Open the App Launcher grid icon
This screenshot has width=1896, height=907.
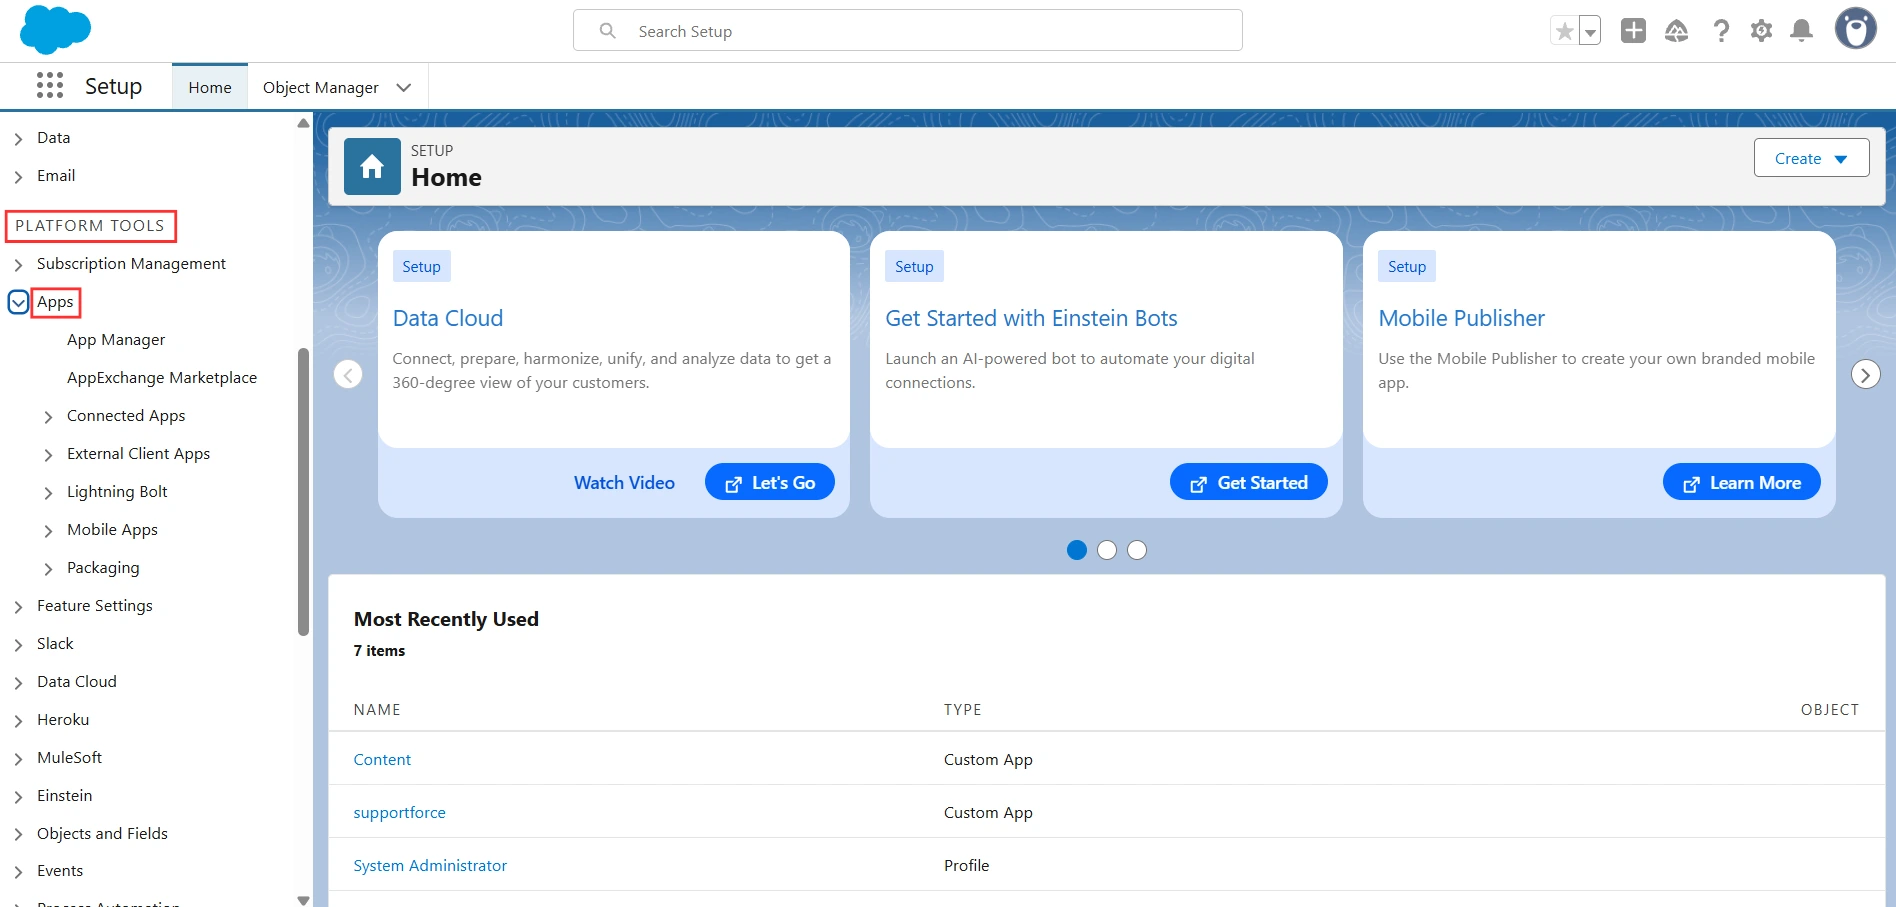[x=50, y=85]
